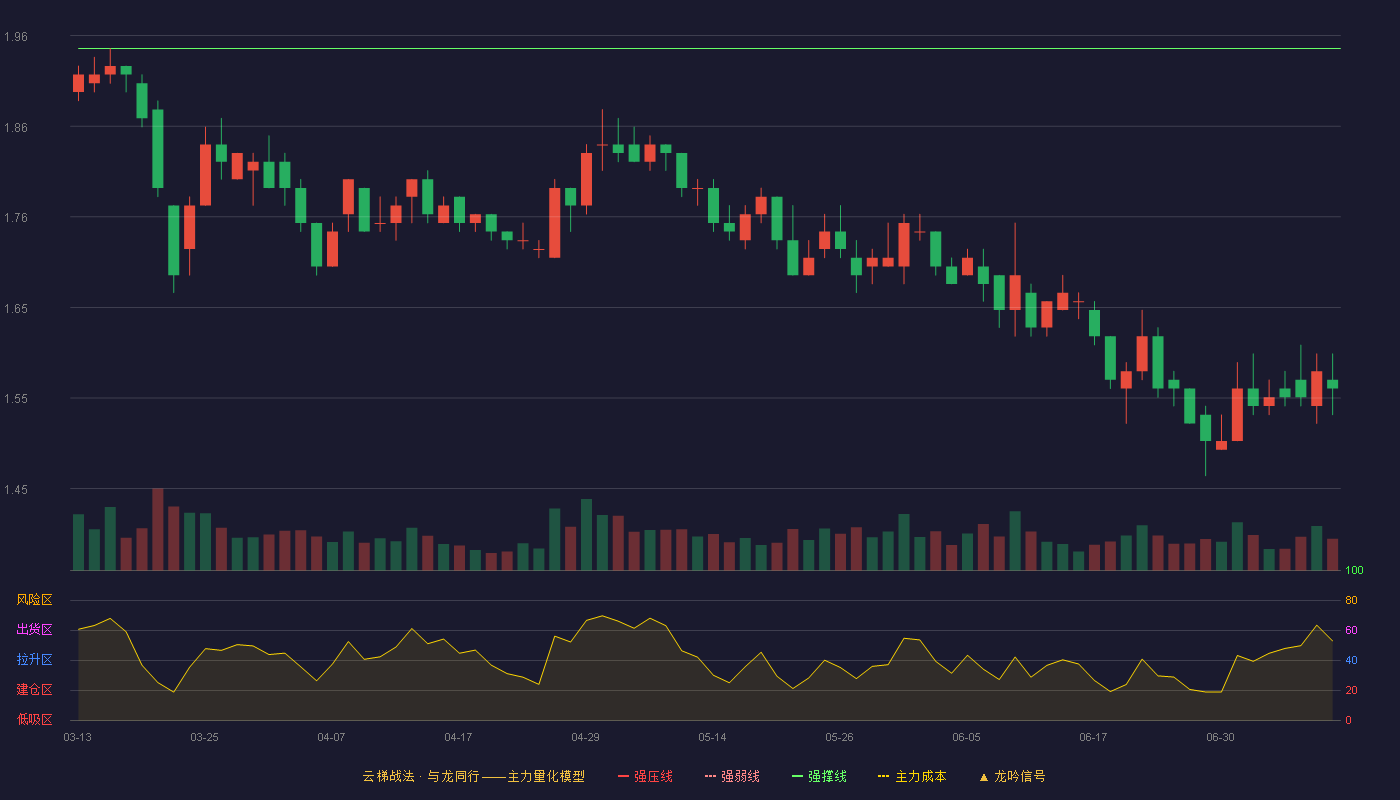Click the blue 40 indicator scale label

(x=1351, y=660)
